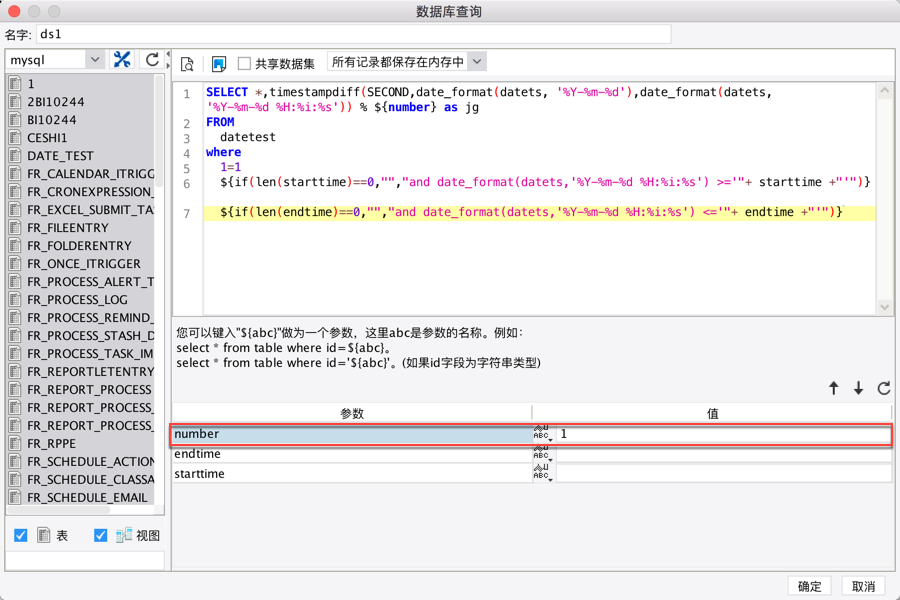Click the save as stored procedure icon
The height and width of the screenshot is (600, 900).
(219, 64)
